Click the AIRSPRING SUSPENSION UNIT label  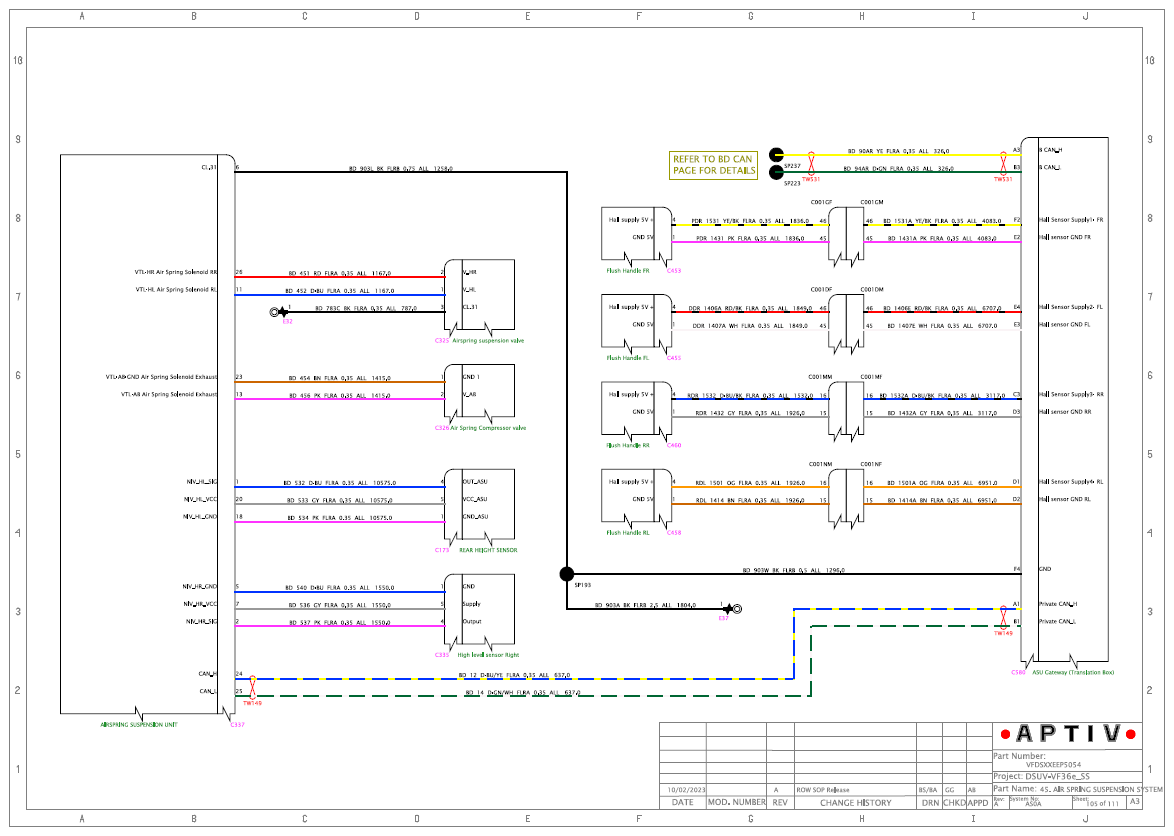139,724
